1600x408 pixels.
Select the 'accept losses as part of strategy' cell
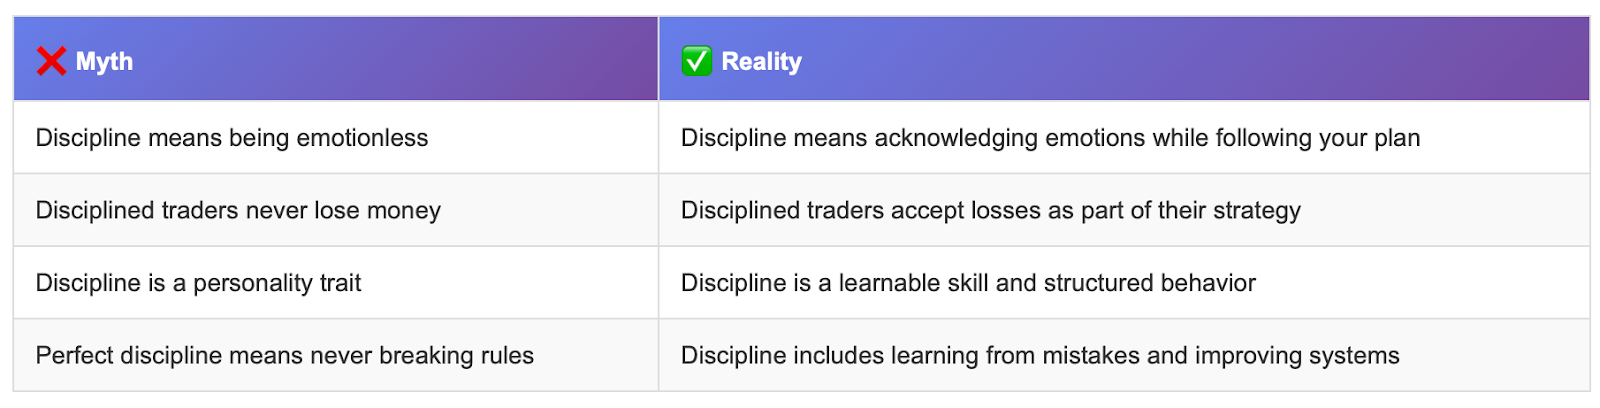click(1124, 210)
